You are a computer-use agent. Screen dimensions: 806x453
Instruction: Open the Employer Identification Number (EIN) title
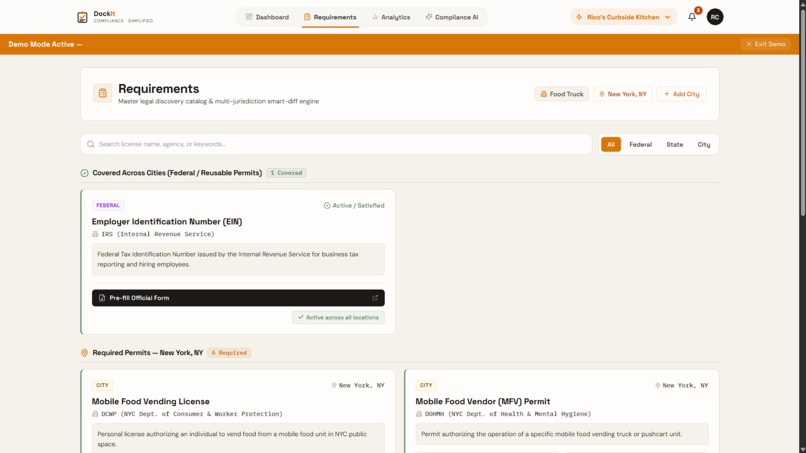(167, 222)
